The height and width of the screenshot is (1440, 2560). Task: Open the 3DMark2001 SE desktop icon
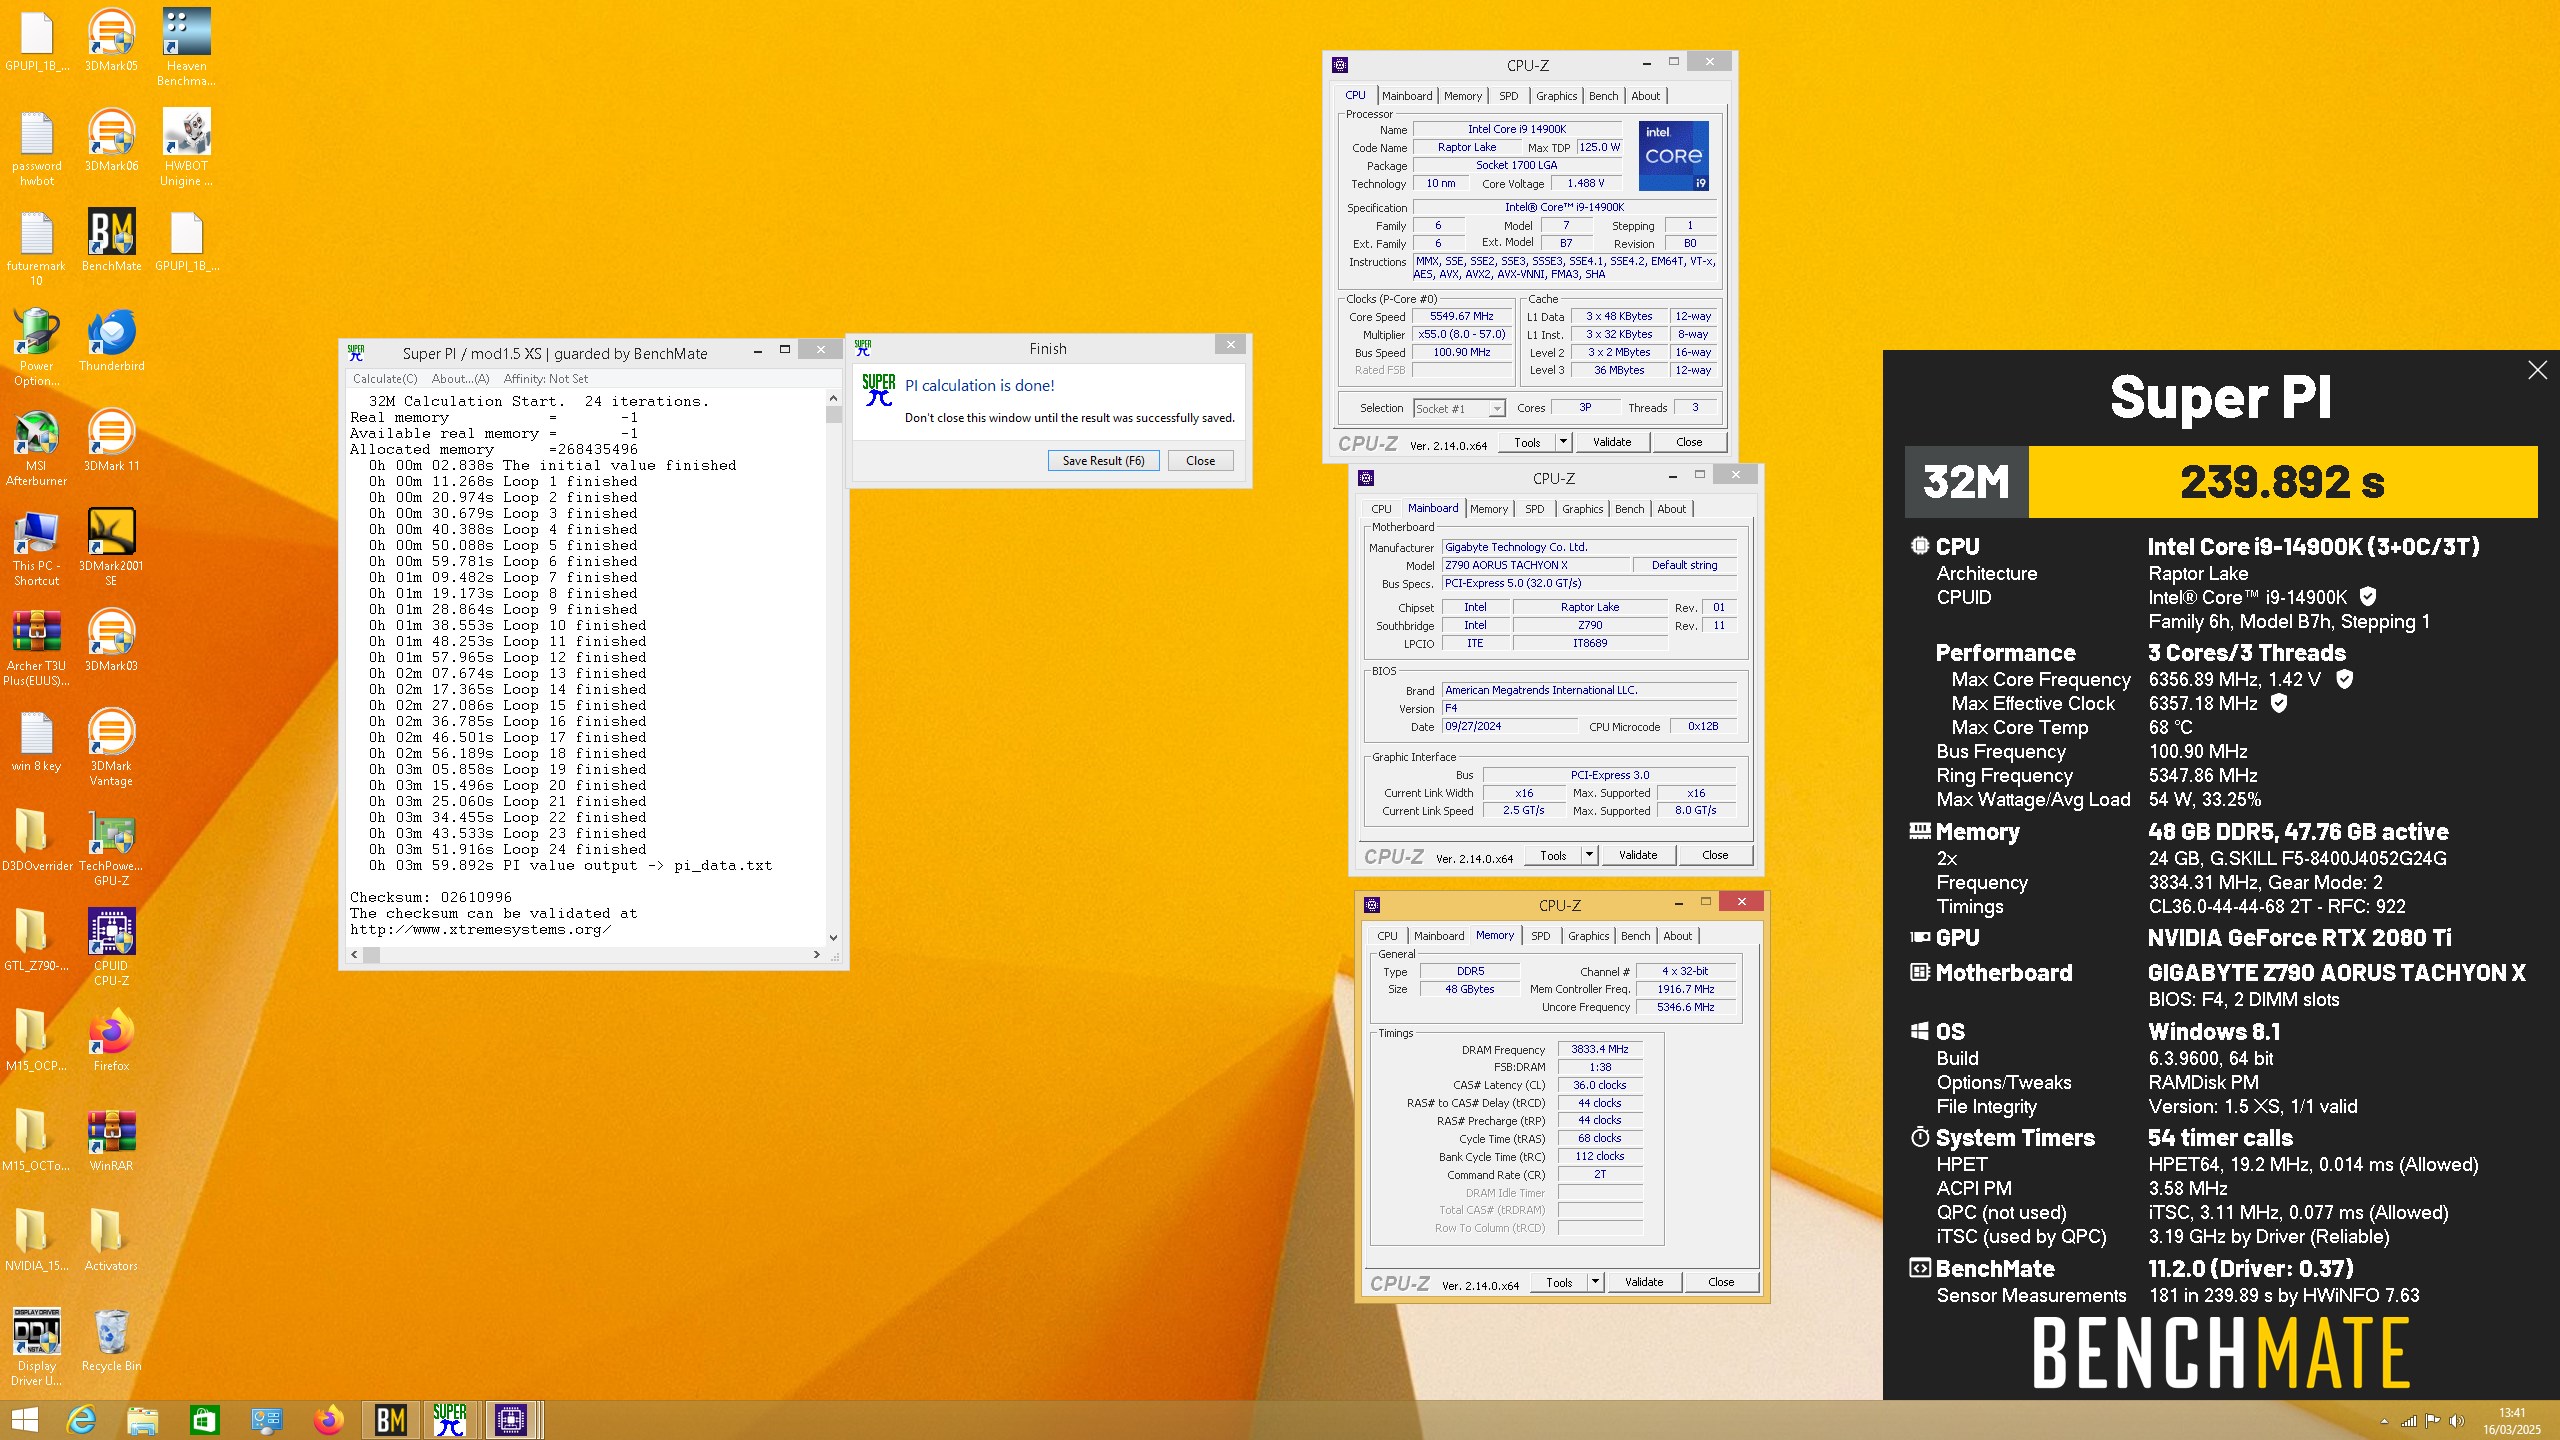coord(111,547)
